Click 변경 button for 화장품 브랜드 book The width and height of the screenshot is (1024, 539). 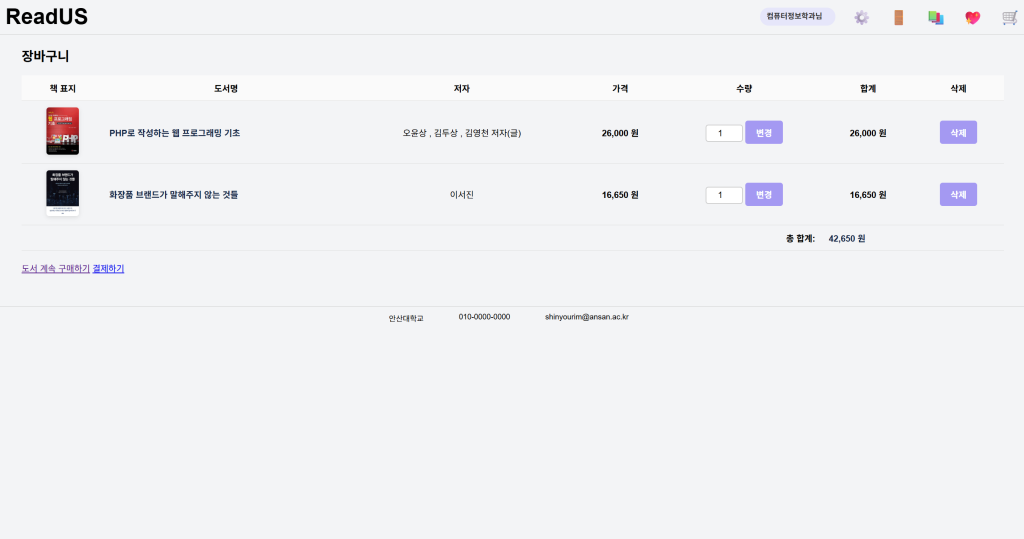point(764,195)
